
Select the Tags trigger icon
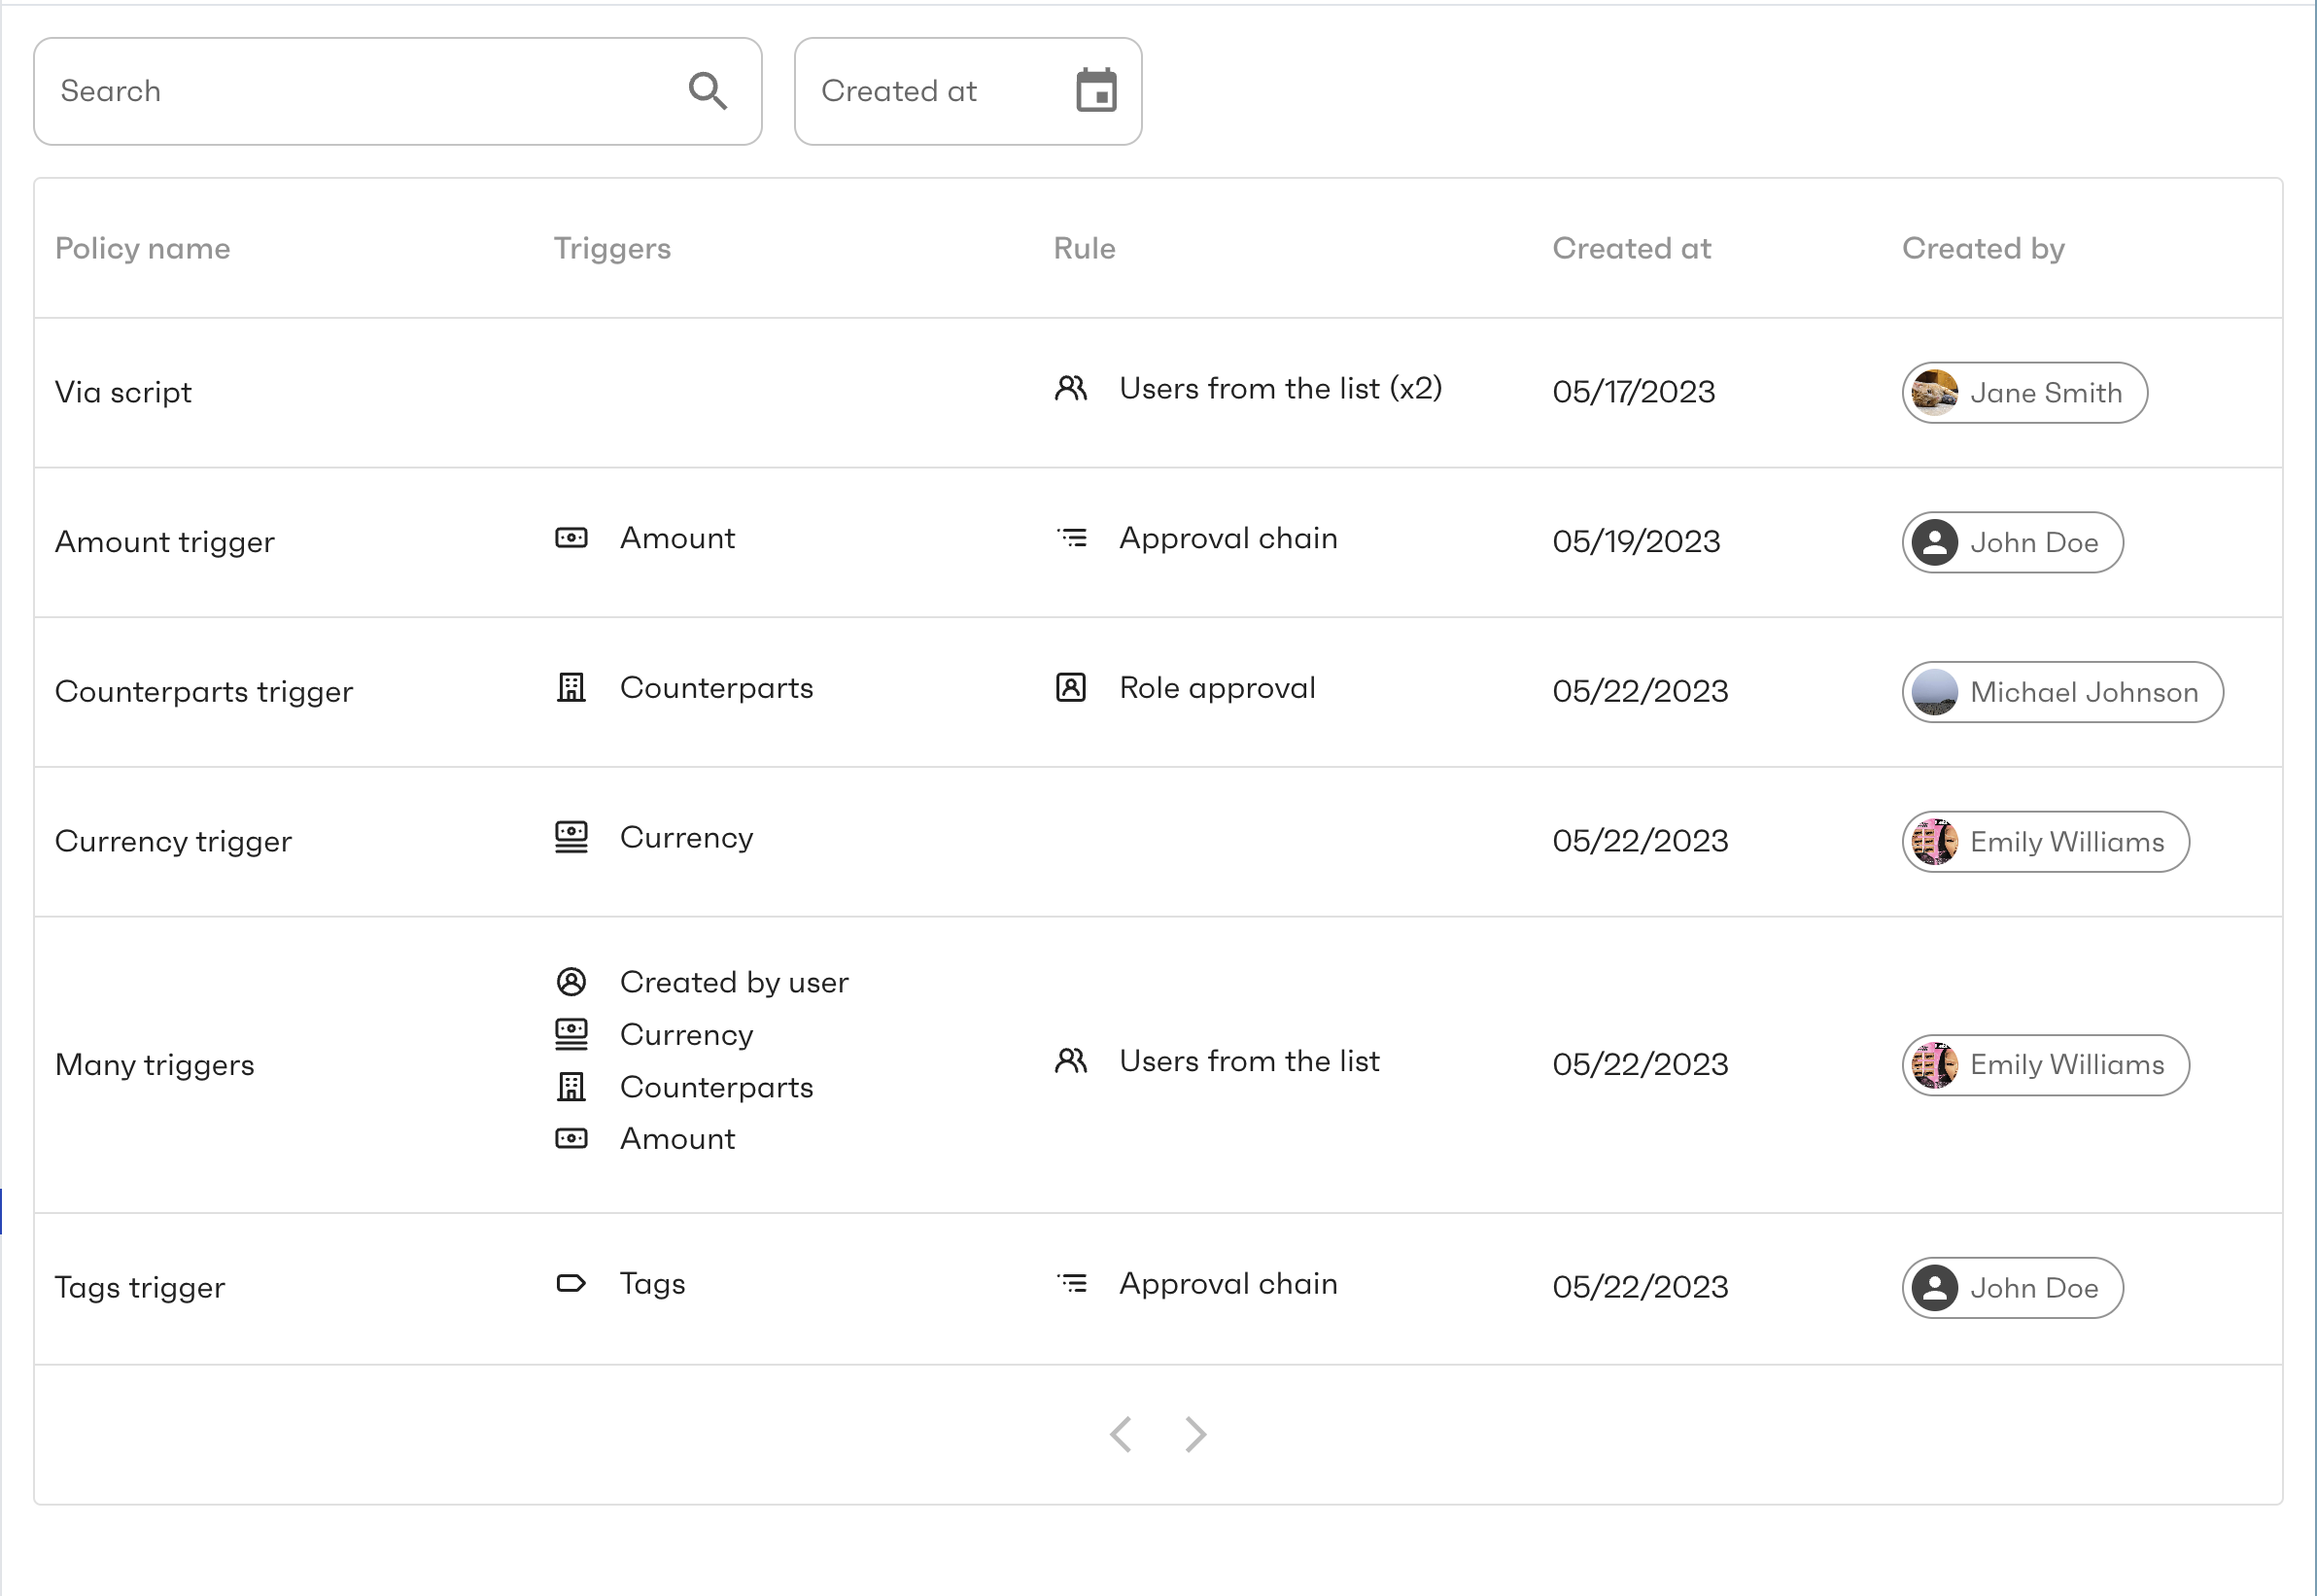tap(571, 1284)
